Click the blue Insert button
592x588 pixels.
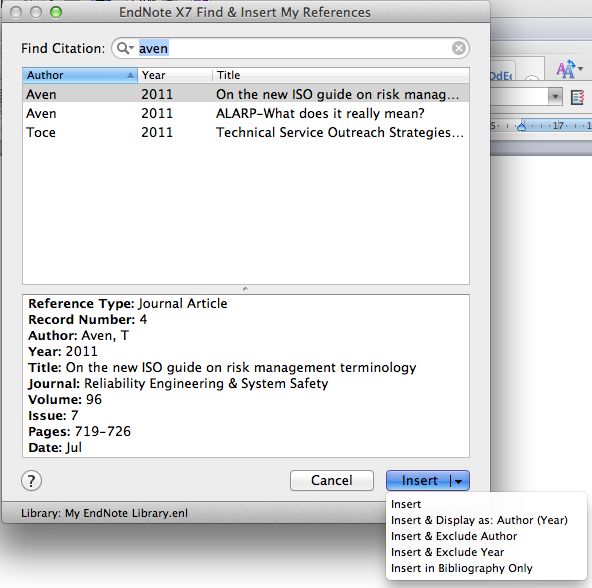(x=419, y=481)
